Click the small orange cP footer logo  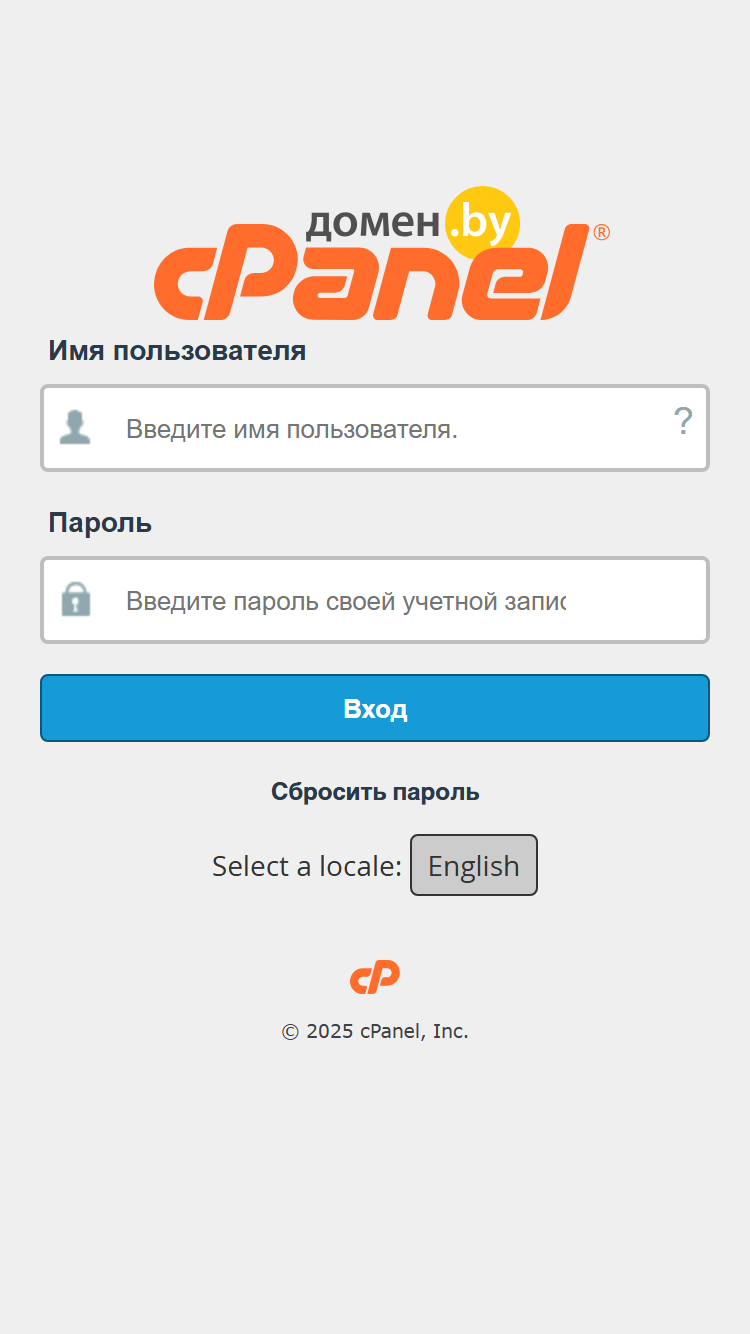pos(375,977)
